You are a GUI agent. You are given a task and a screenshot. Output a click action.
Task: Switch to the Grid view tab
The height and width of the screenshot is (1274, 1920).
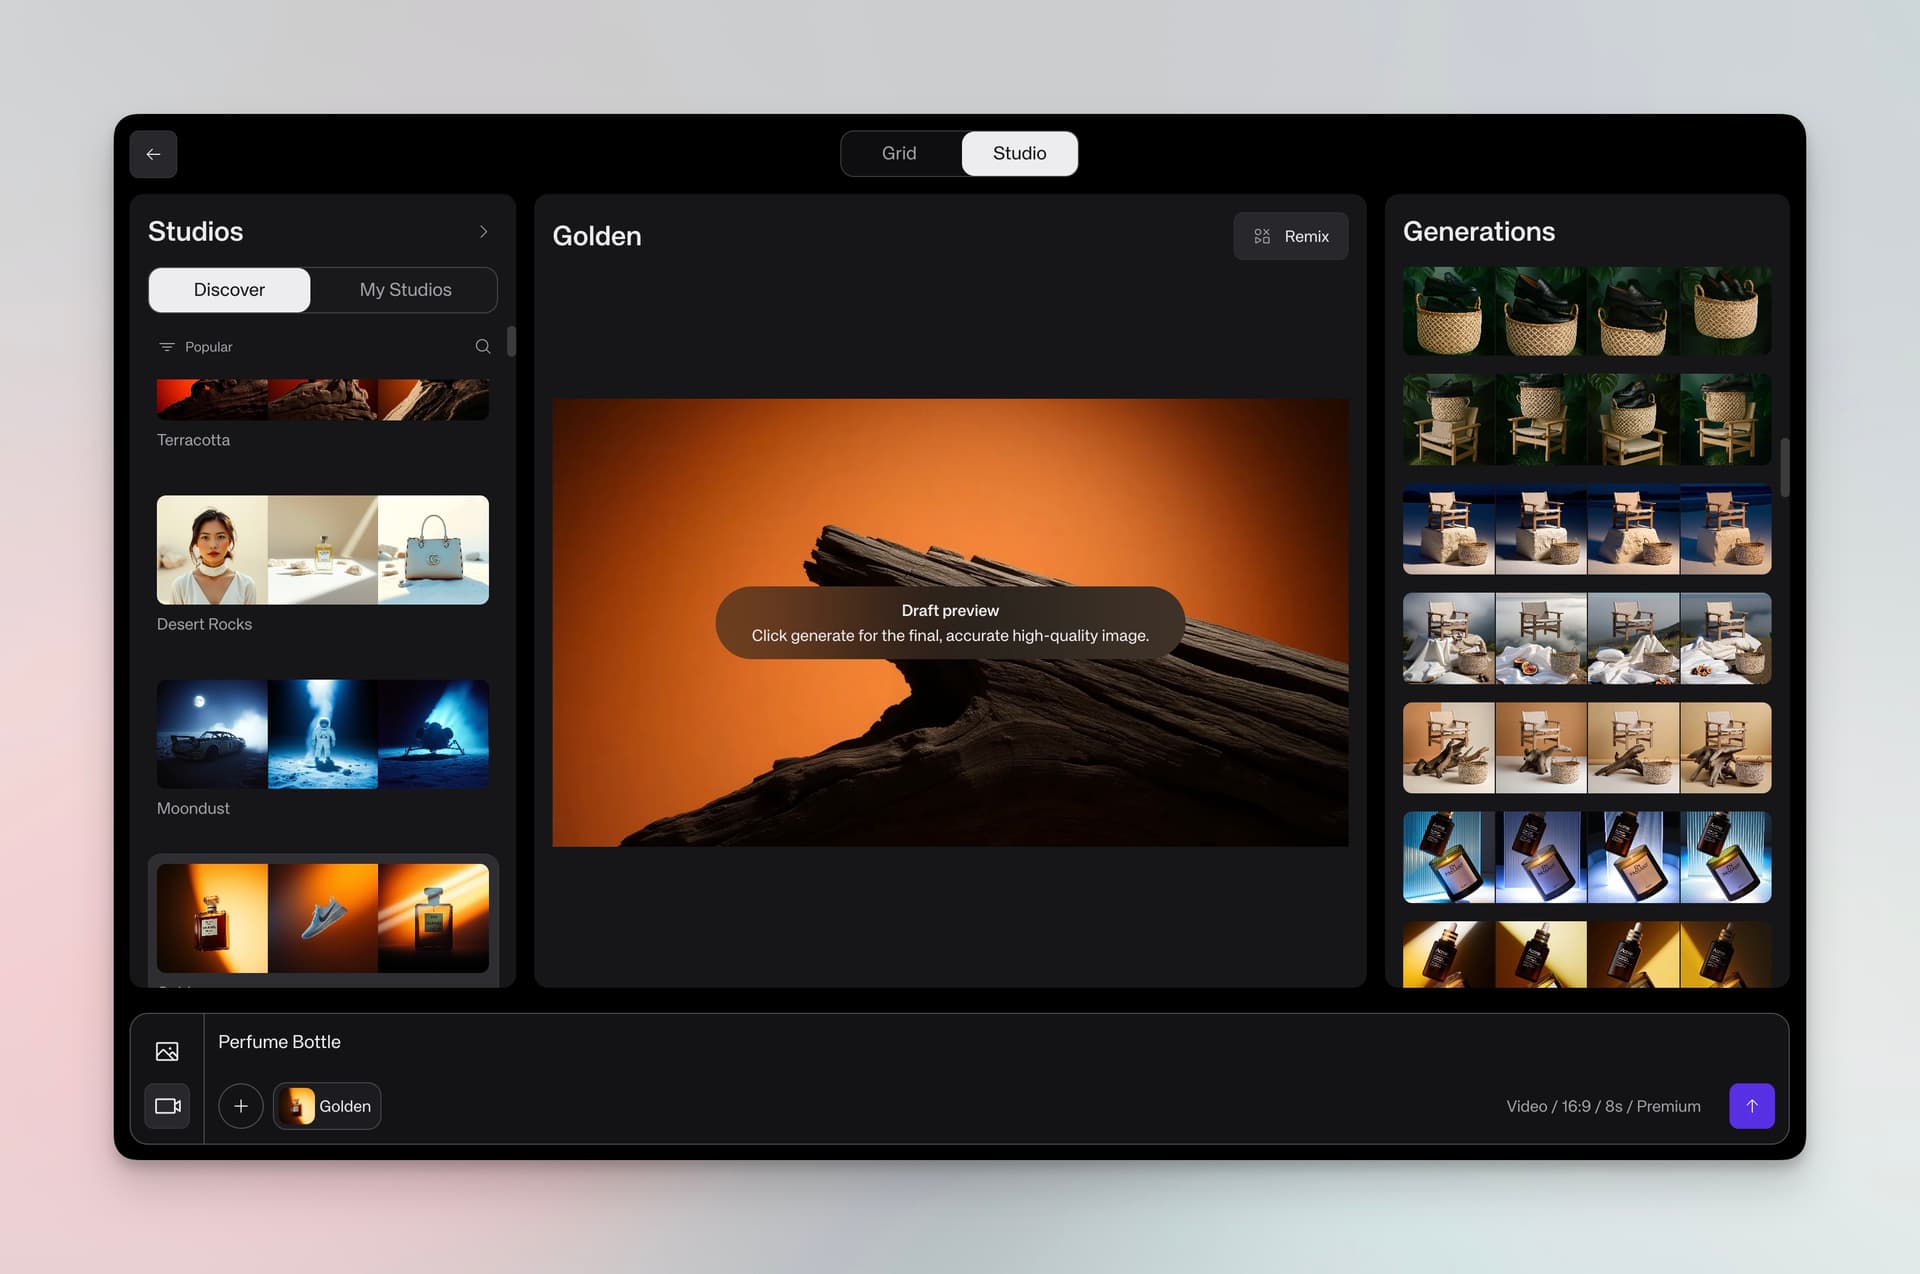(x=899, y=153)
